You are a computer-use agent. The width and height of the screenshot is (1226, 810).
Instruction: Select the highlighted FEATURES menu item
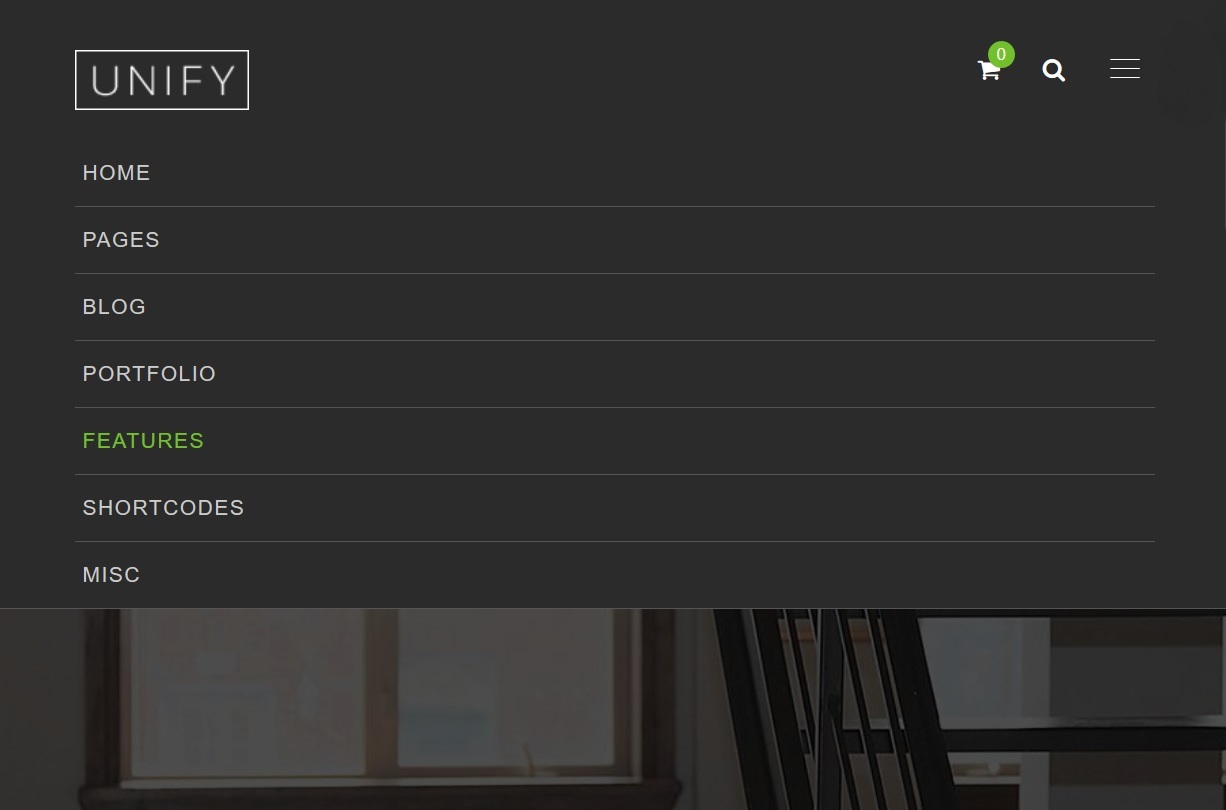pyautogui.click(x=143, y=441)
